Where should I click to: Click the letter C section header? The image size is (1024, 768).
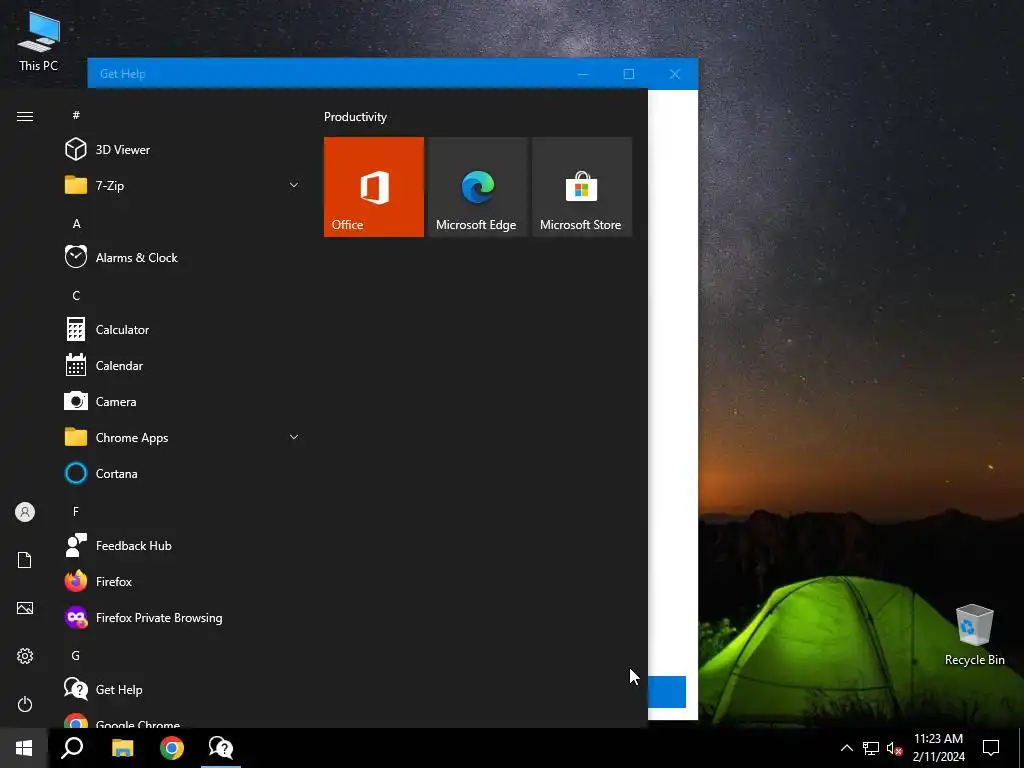tap(76, 295)
